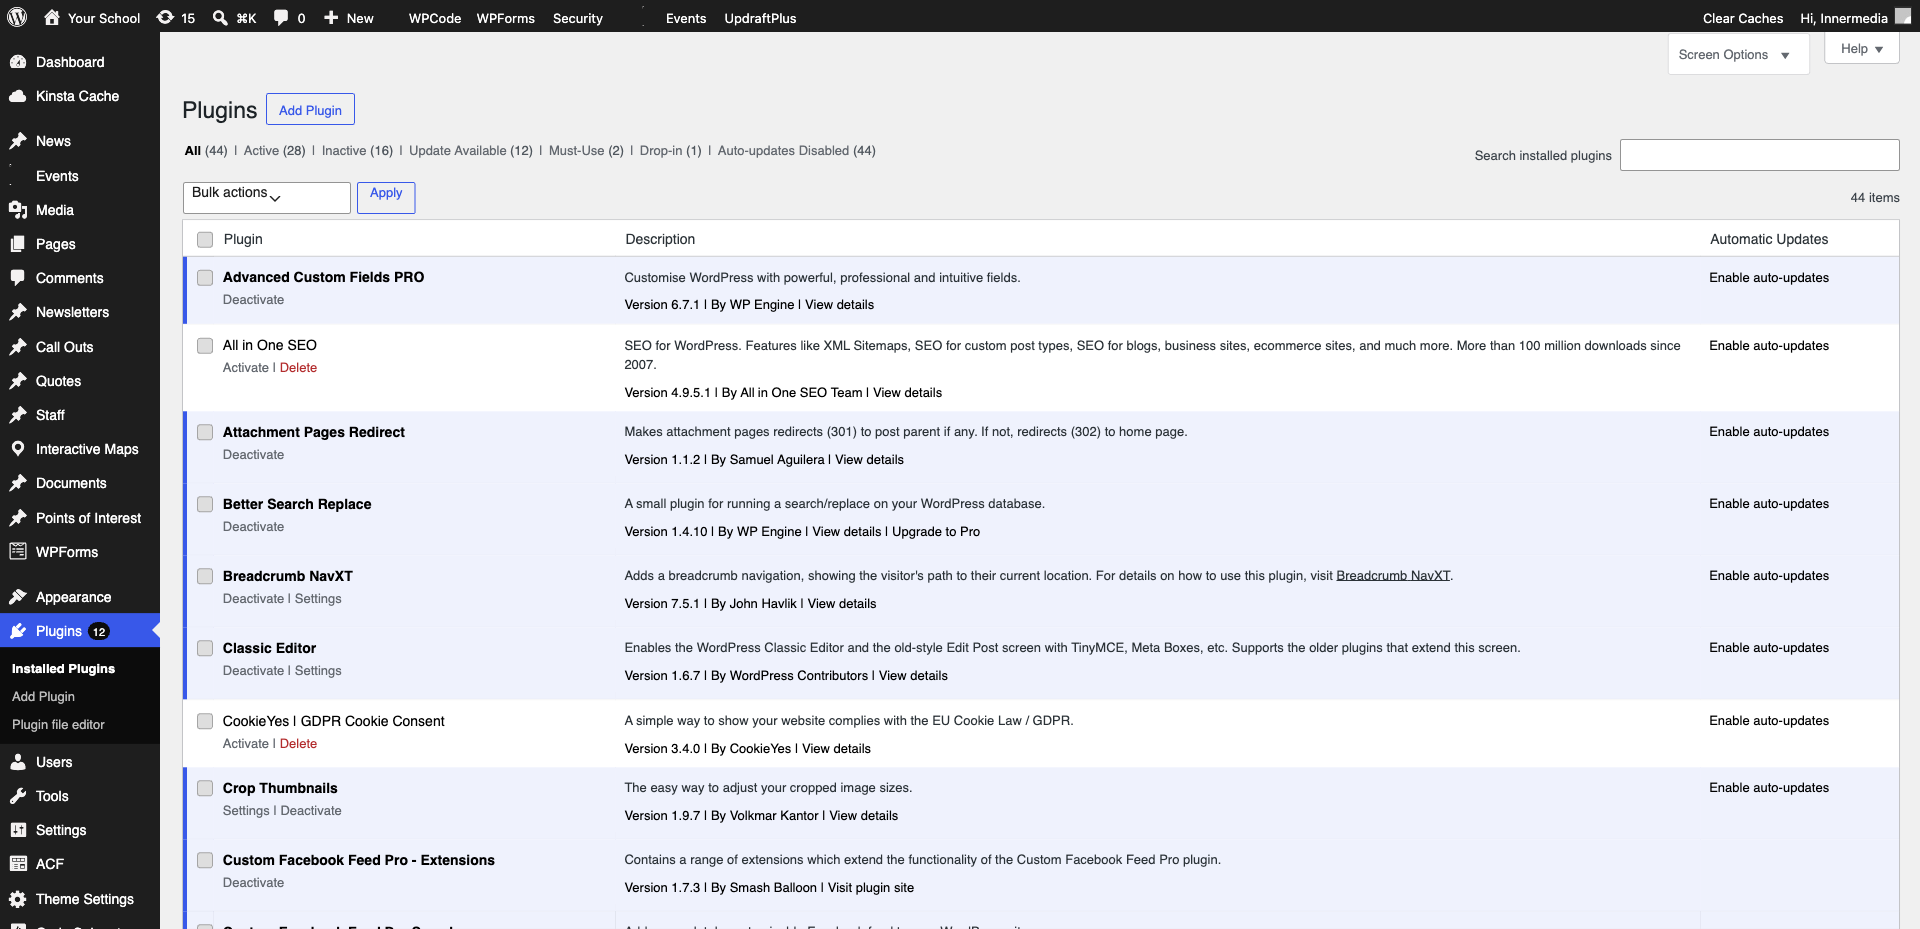
Task: Click the Apply bulk action button
Action: coord(386,197)
